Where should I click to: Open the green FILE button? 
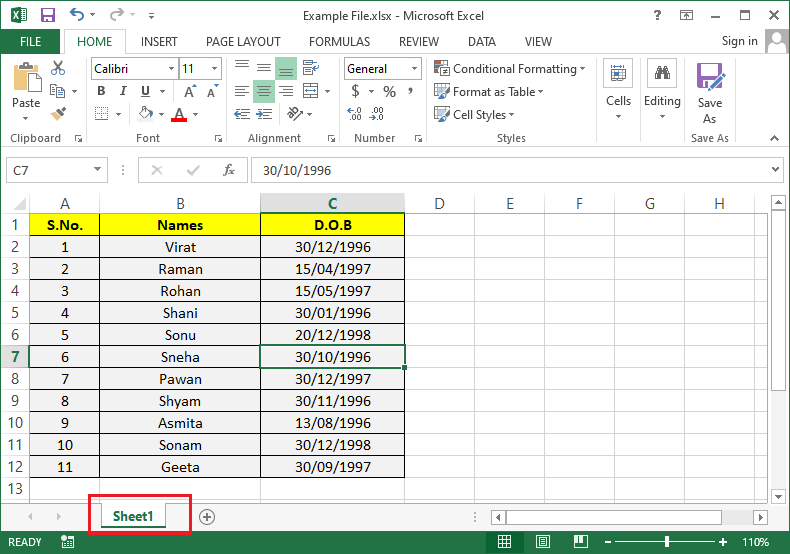click(x=30, y=42)
